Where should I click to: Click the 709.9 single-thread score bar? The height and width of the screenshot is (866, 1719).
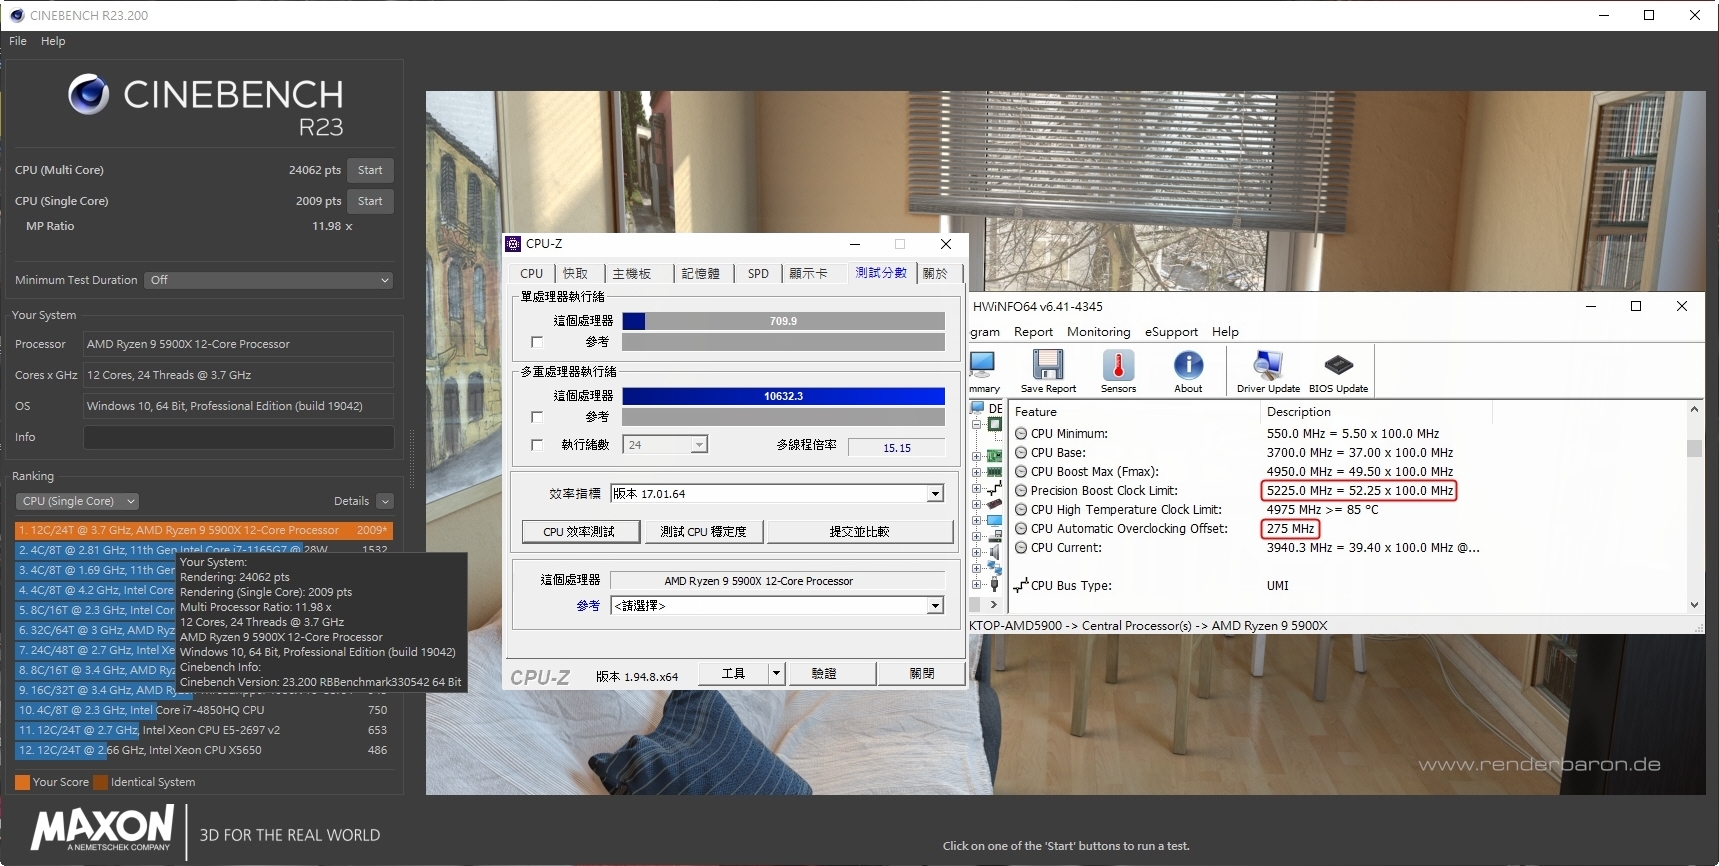click(783, 321)
